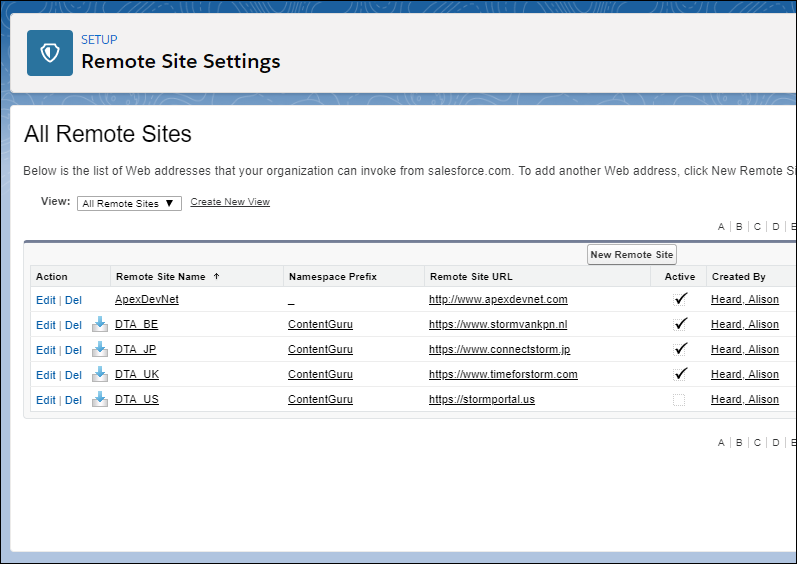
Task: Sort by Remote Site Name arrow
Action: tap(217, 276)
